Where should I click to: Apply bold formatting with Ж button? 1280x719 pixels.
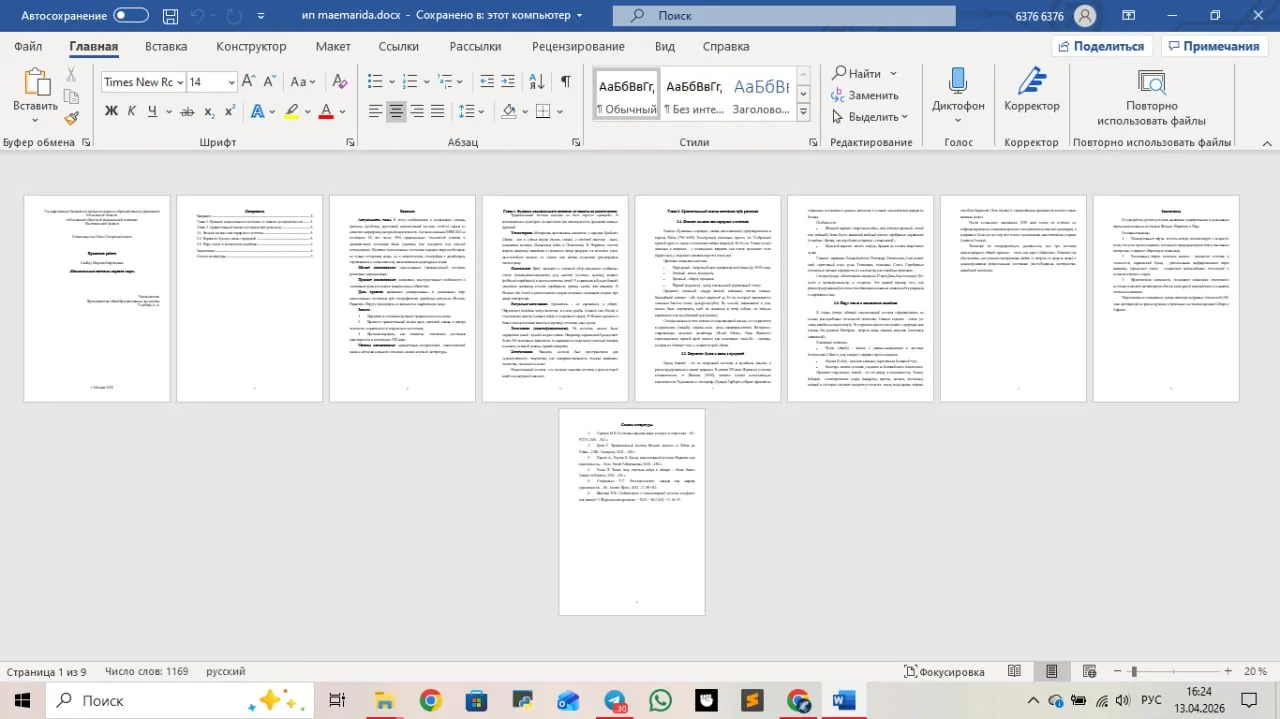pos(112,111)
